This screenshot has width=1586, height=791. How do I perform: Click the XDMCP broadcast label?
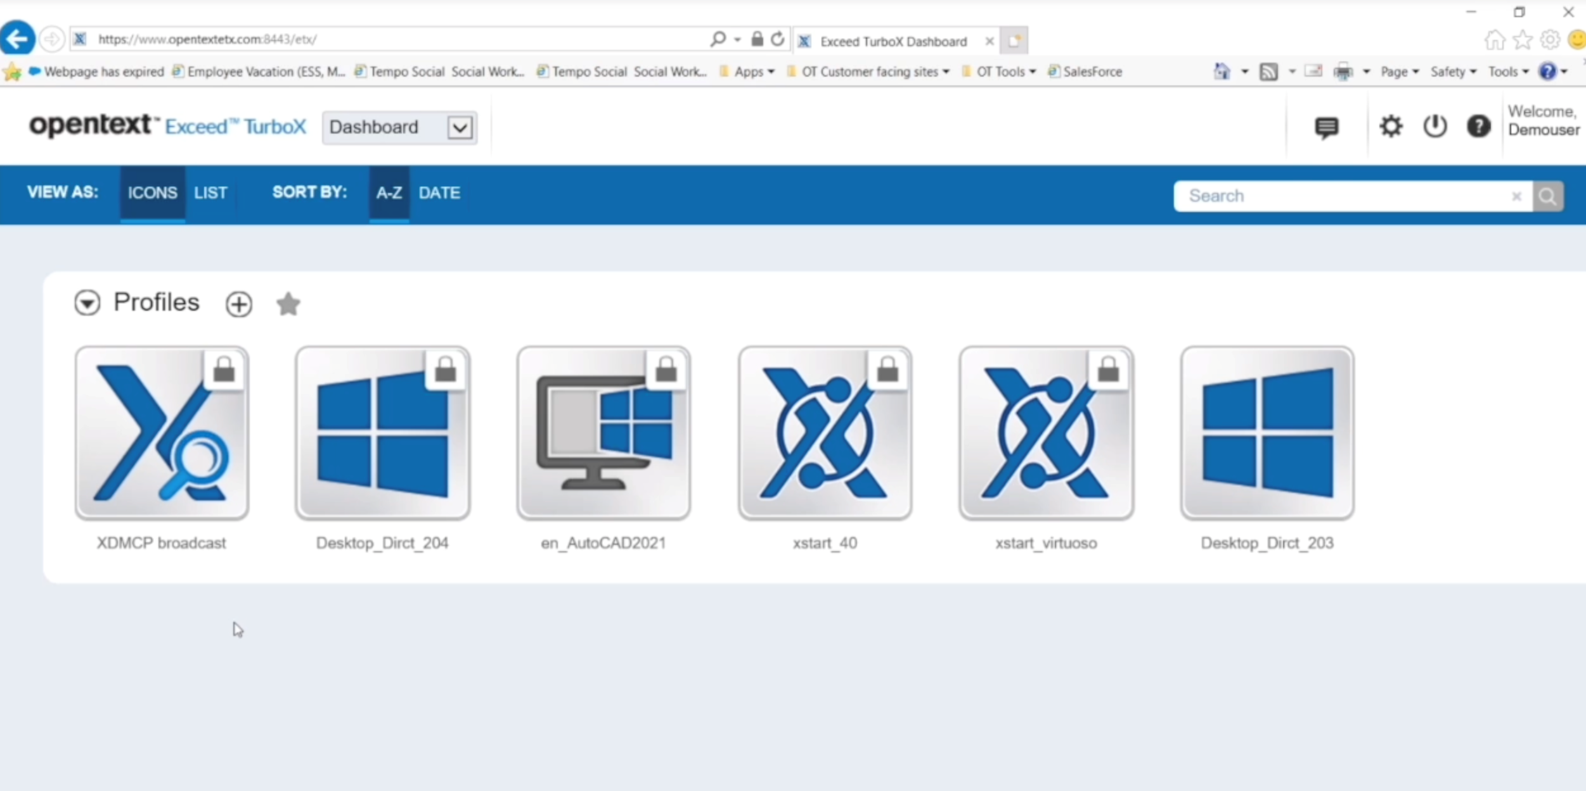(x=161, y=543)
